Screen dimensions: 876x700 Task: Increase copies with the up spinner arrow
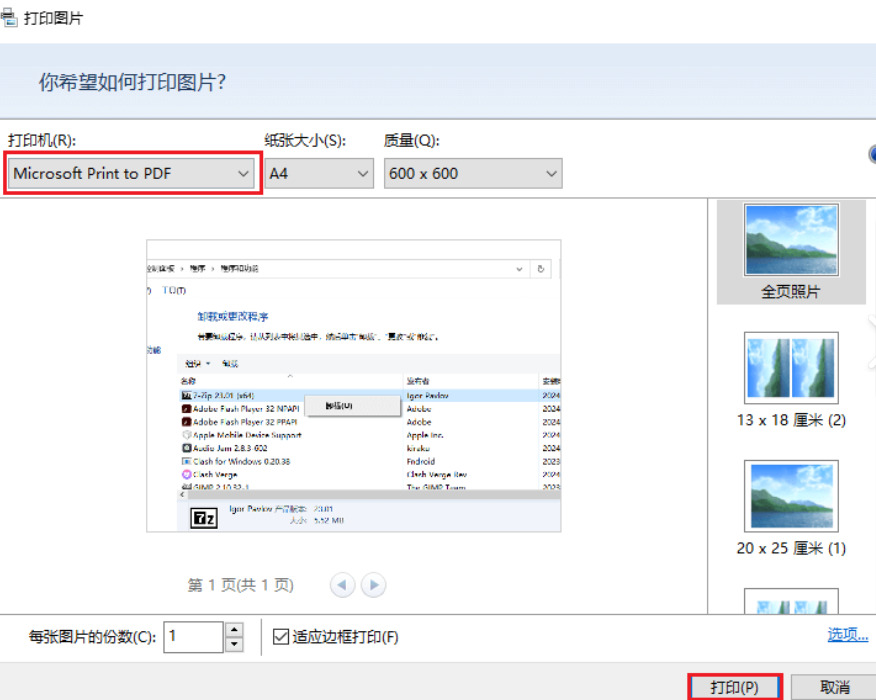click(234, 630)
